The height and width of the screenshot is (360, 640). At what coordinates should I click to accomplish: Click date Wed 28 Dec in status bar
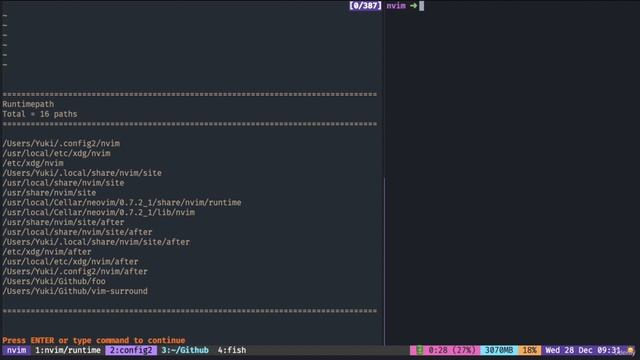pyautogui.click(x=569, y=350)
